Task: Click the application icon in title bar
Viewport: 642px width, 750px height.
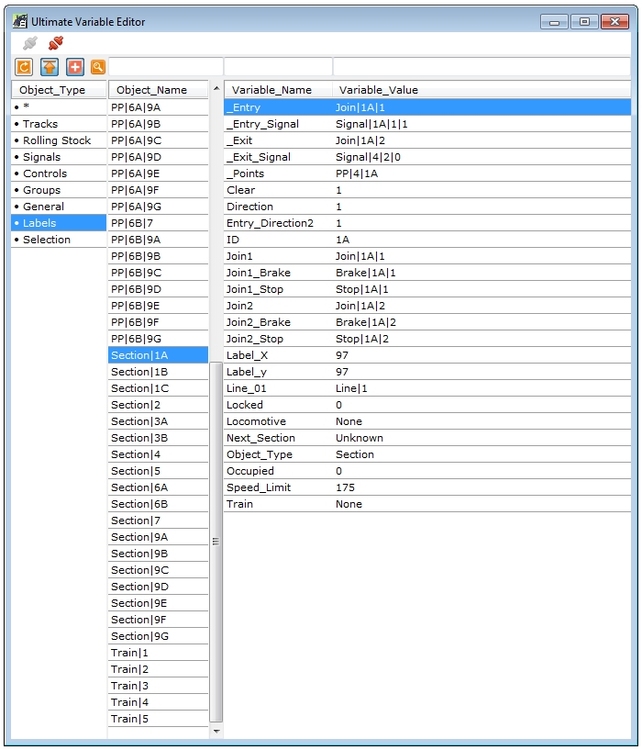Action: tap(19, 20)
